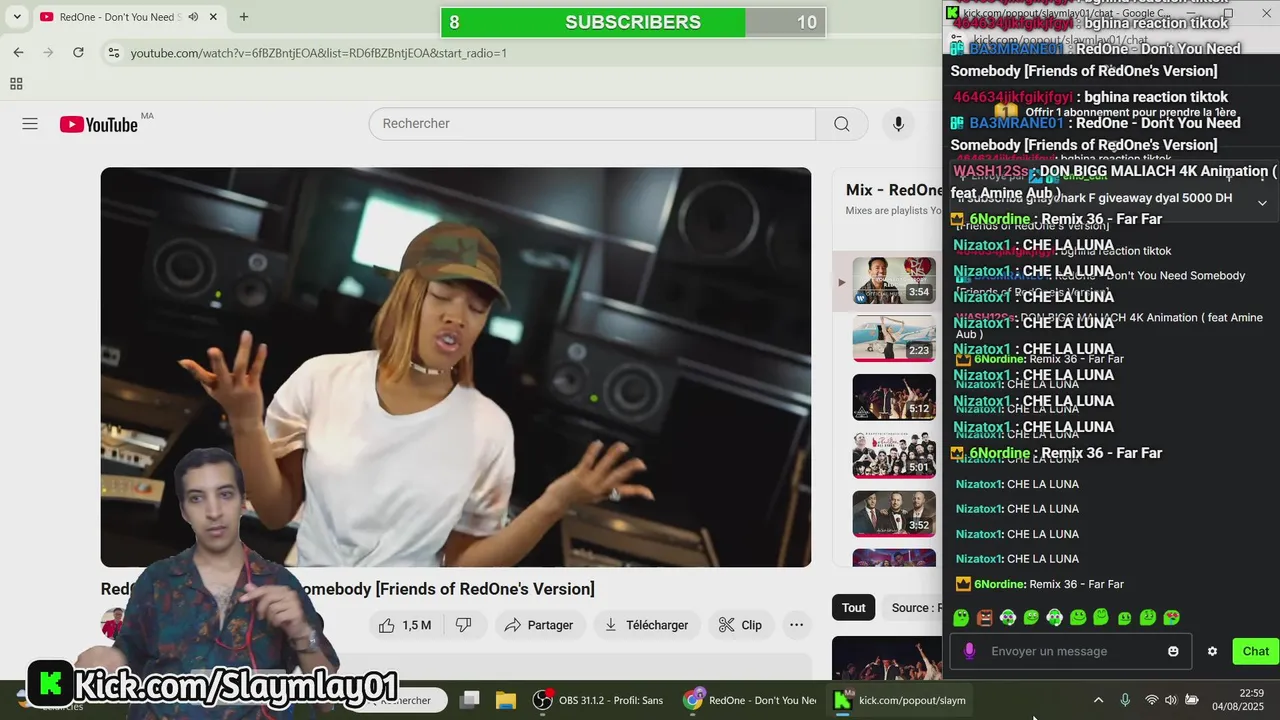Open Wi-Fi network settings in tray
Image resolution: width=1280 pixels, height=720 pixels.
pyautogui.click(x=1152, y=700)
